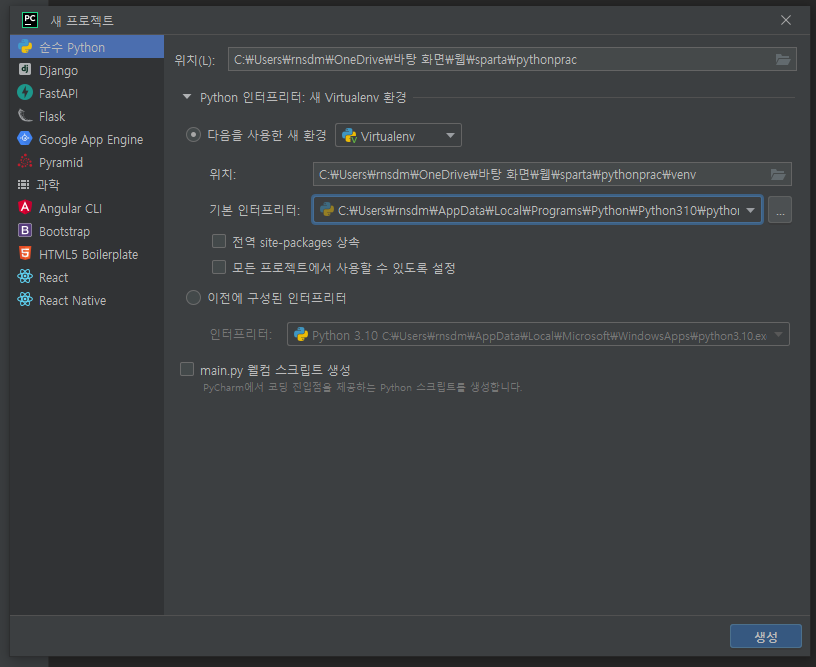The height and width of the screenshot is (667, 816).
Task: Choose Pyramid in the project type list
Action: [87, 162]
